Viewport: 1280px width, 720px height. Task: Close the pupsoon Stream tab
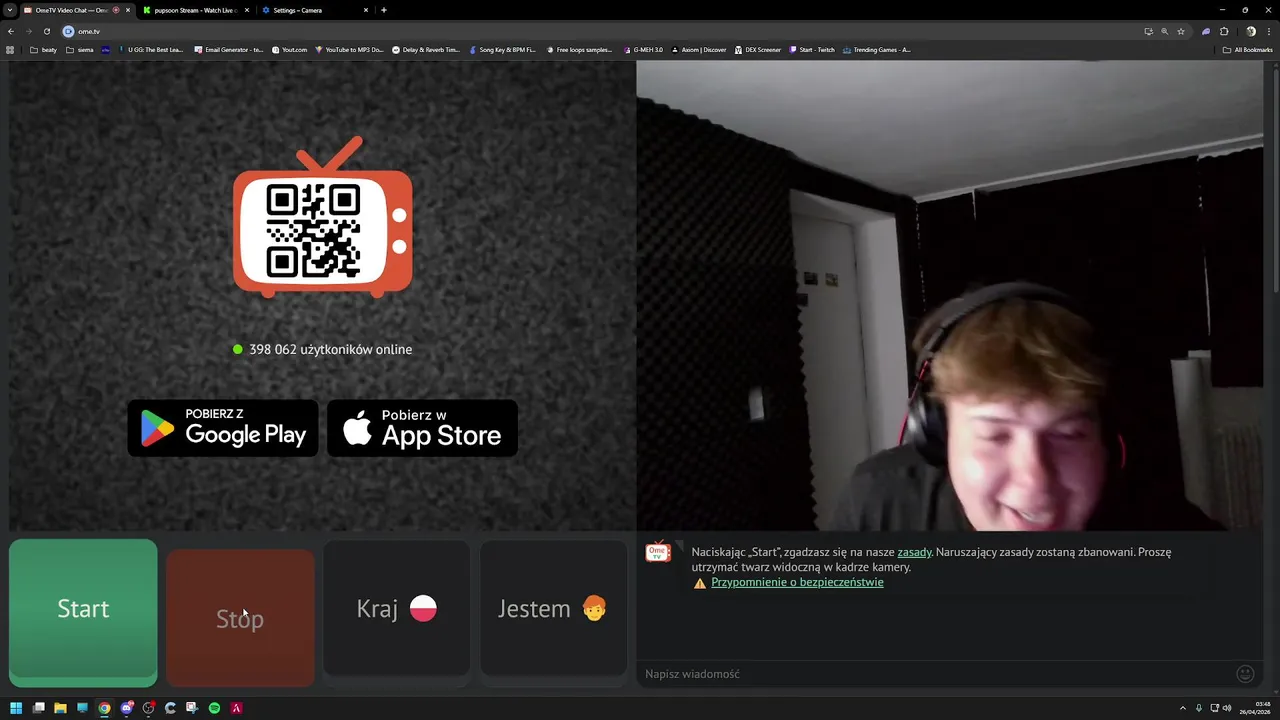246,10
